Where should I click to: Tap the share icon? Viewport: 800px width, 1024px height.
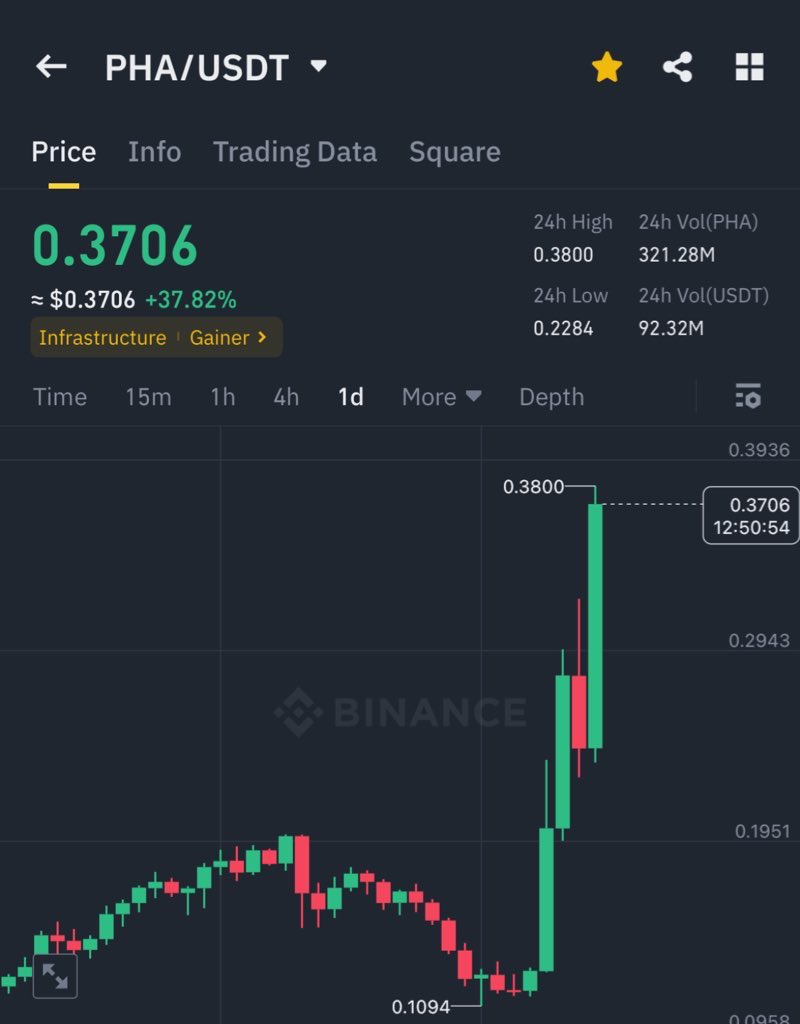[x=678, y=67]
